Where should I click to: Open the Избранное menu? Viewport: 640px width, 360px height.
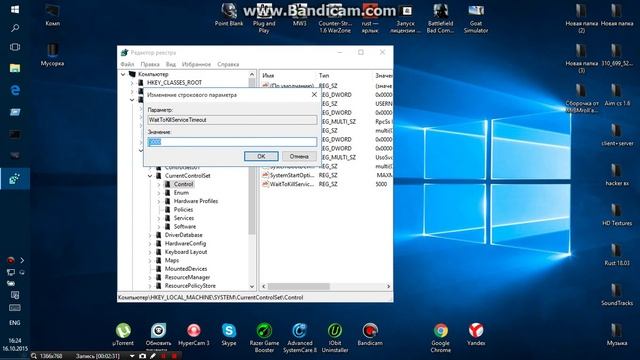tap(196, 64)
